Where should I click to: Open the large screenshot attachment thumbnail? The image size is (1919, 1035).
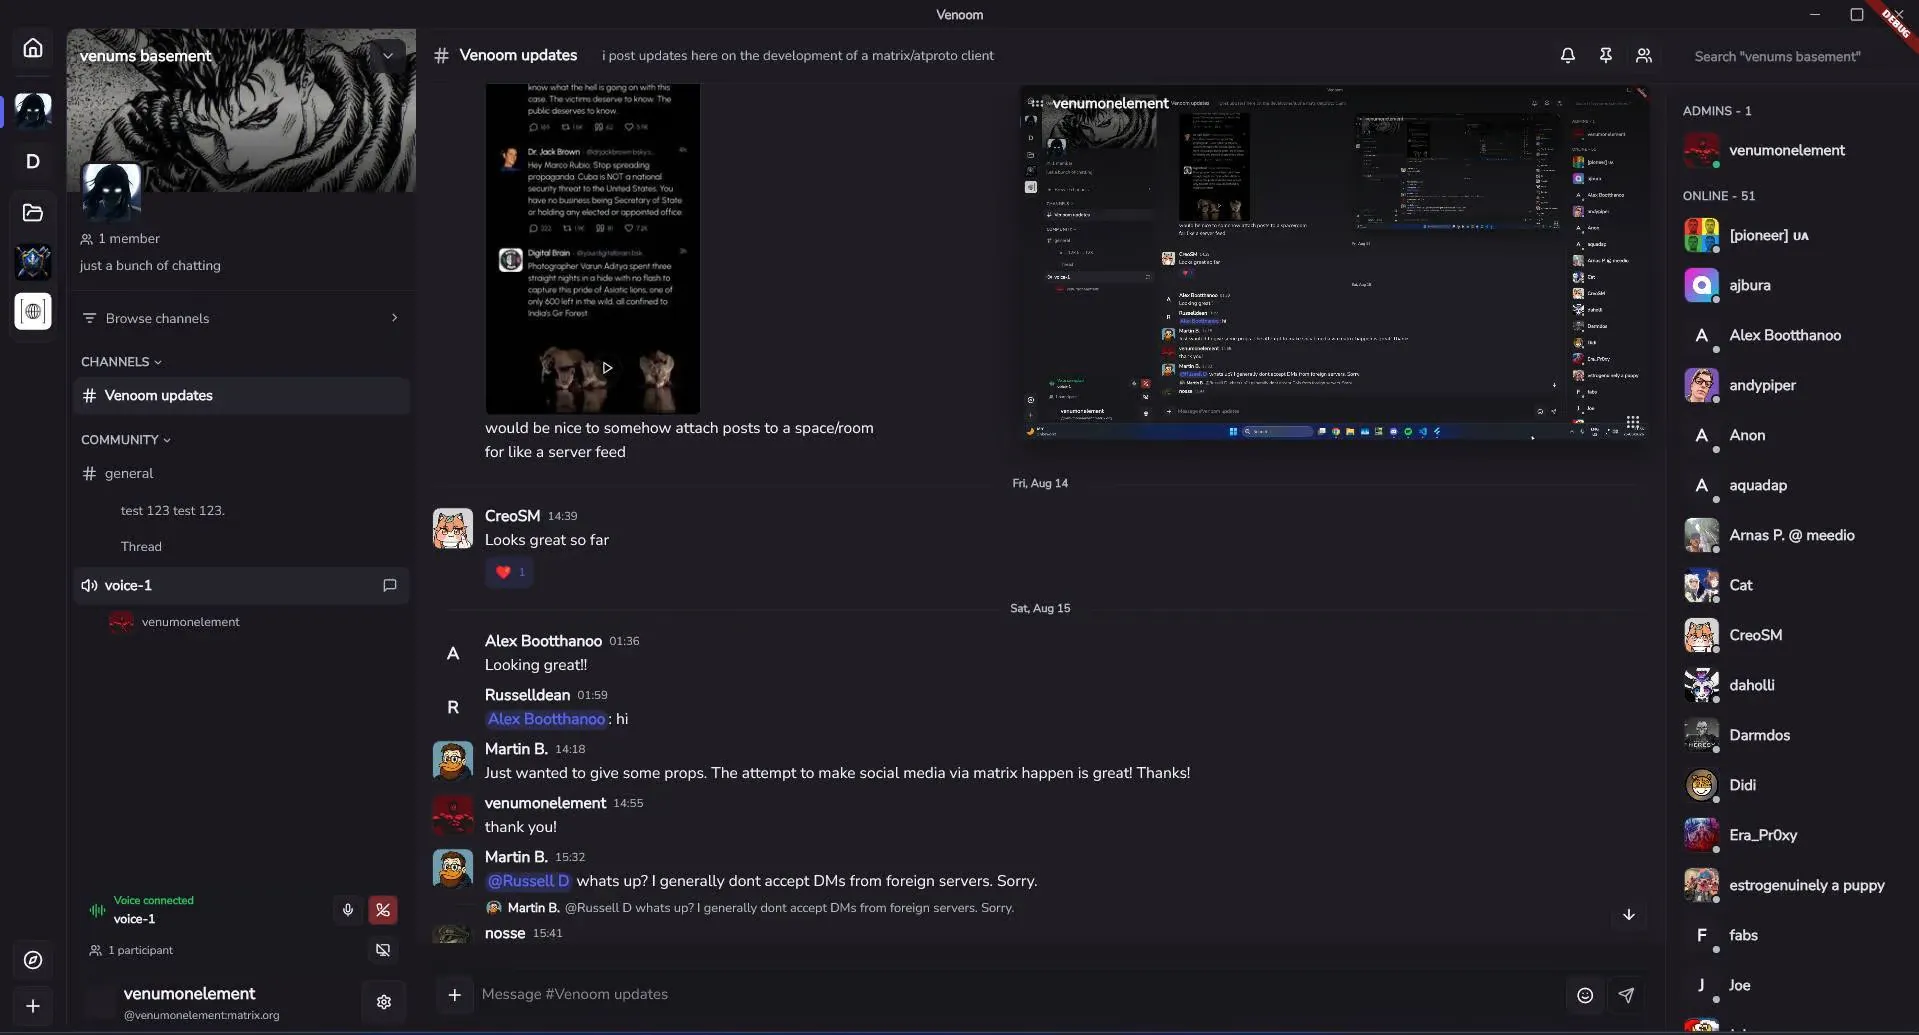click(x=1334, y=262)
